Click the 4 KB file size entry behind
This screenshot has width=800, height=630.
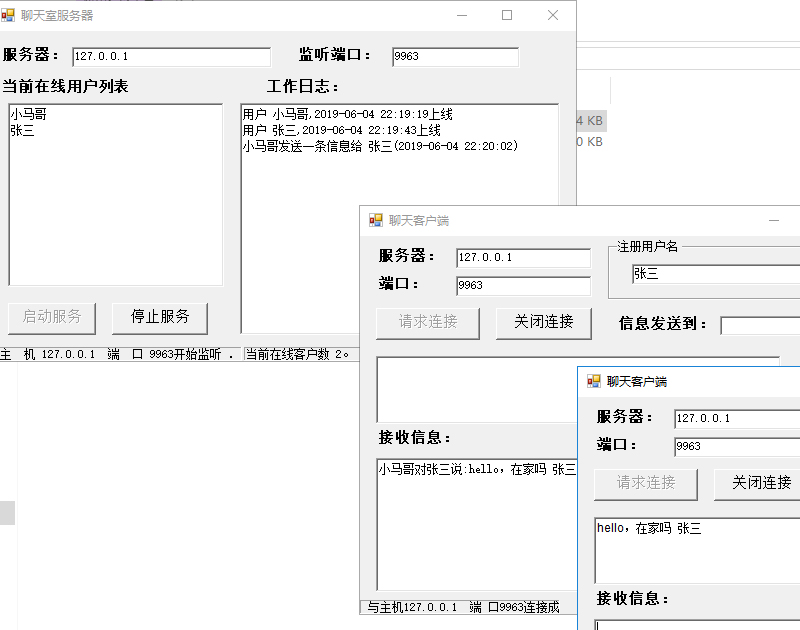(x=590, y=121)
